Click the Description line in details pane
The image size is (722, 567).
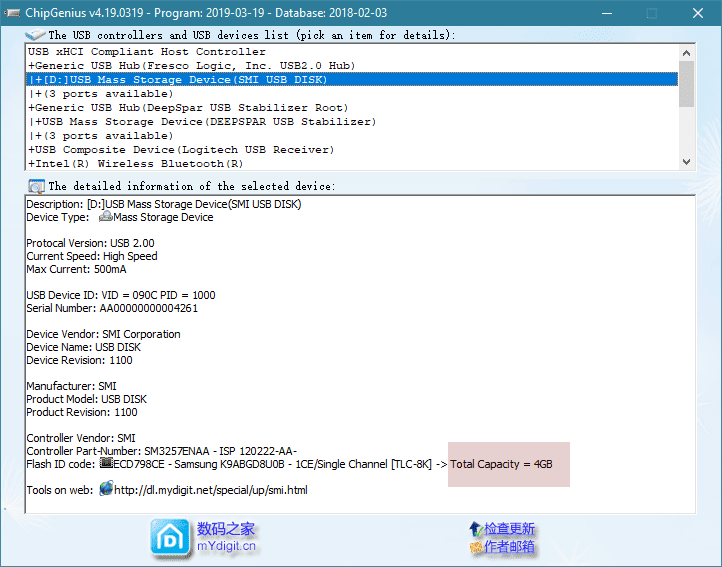coord(164,204)
